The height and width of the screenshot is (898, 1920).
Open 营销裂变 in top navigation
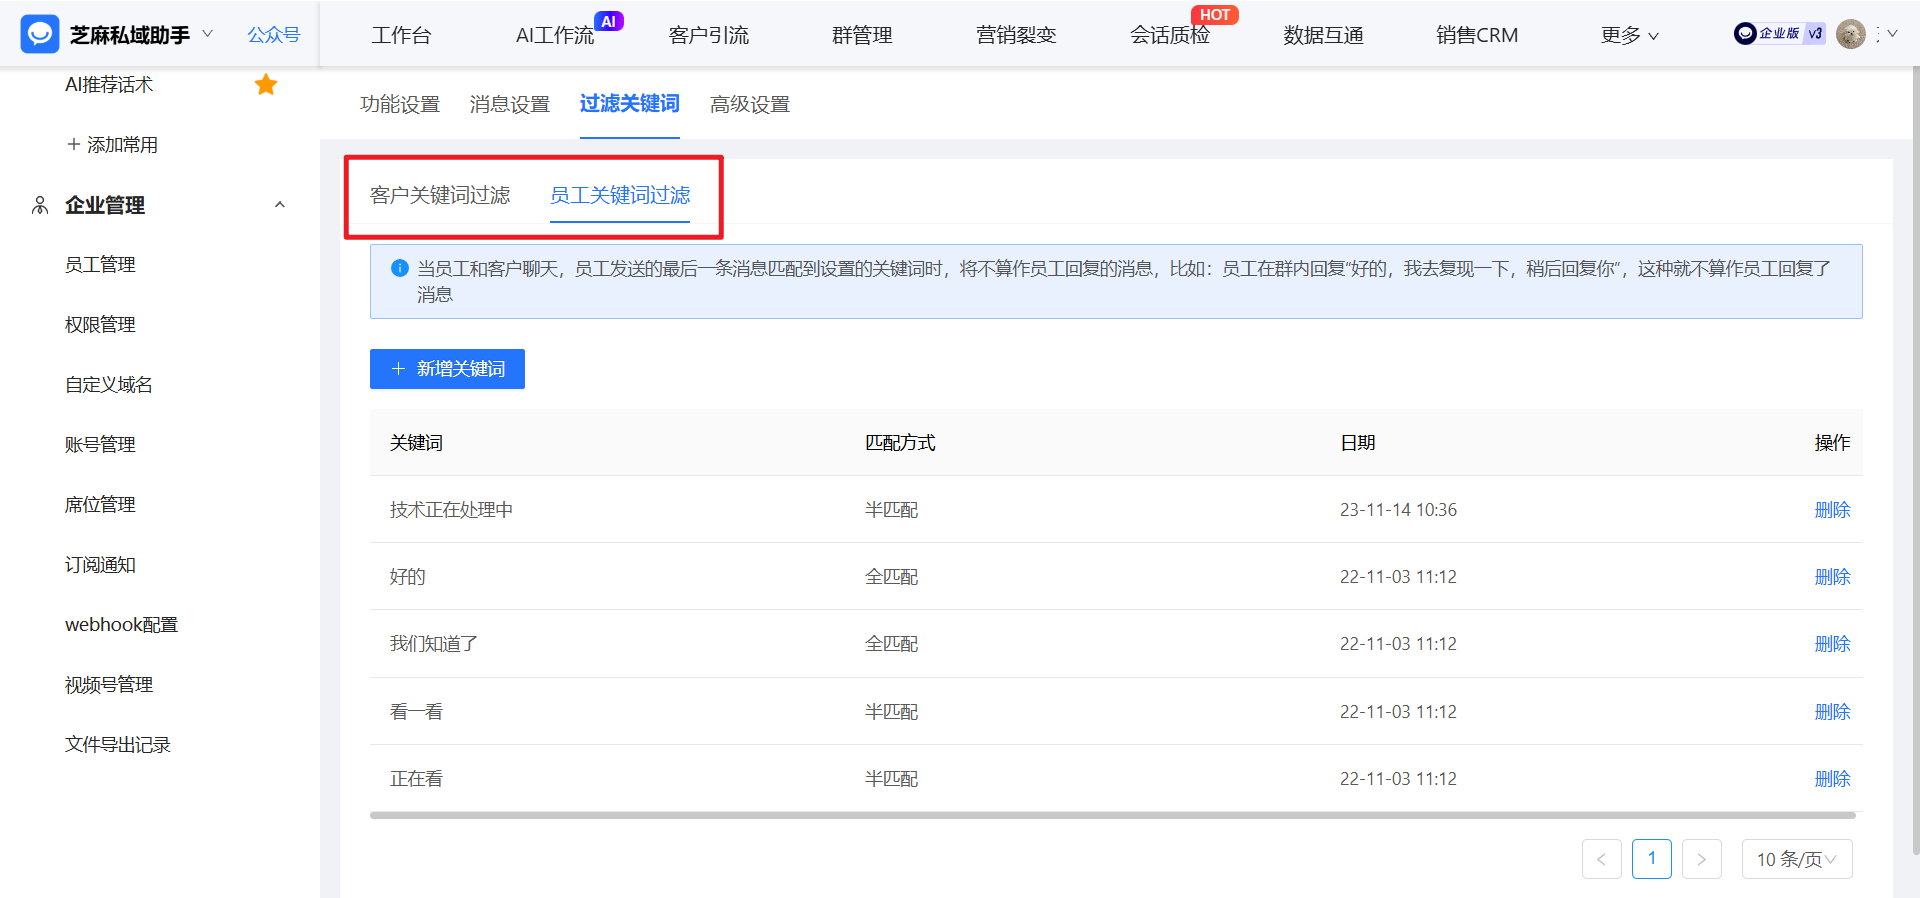point(1016,35)
